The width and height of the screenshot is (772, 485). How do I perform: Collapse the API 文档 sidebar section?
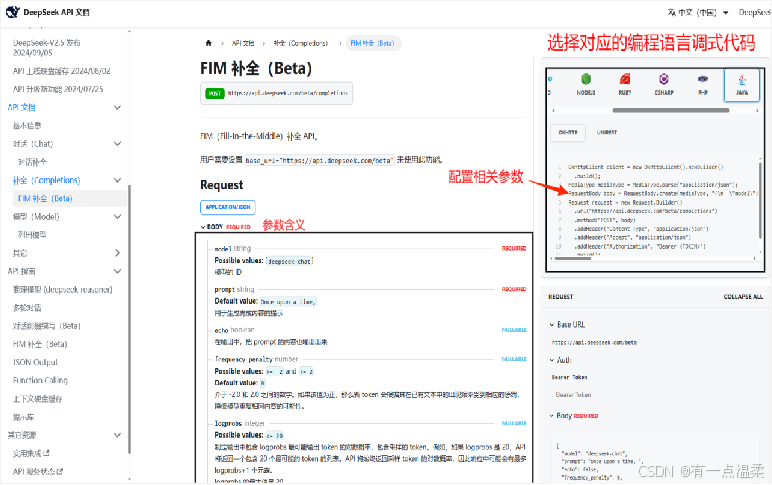coord(117,107)
